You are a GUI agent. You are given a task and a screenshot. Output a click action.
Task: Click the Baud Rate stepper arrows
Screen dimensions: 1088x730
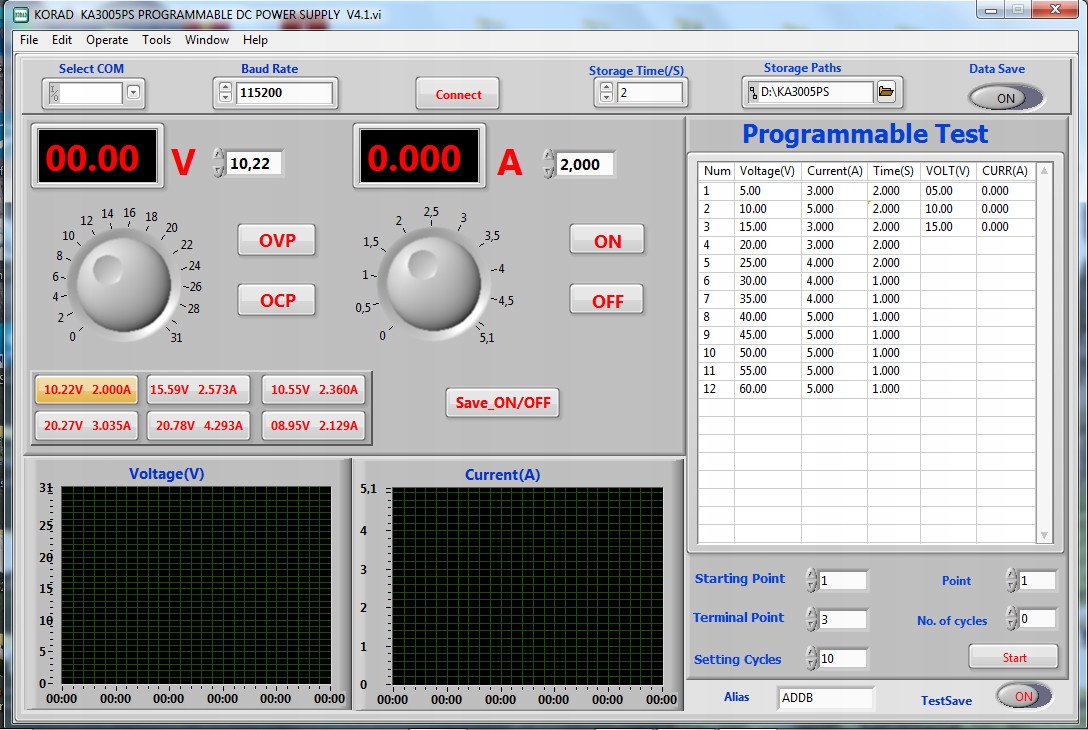click(x=225, y=93)
